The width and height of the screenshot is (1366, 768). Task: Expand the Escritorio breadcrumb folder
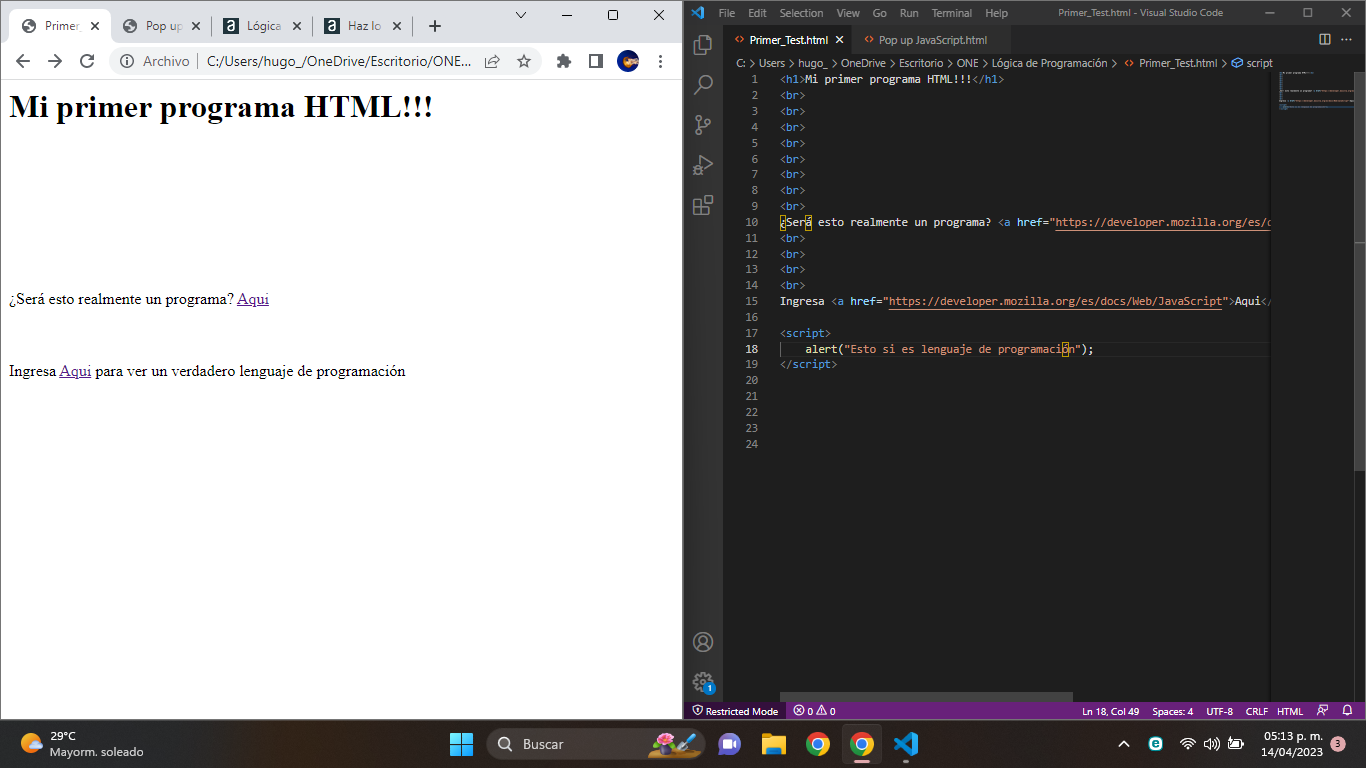click(x=920, y=63)
